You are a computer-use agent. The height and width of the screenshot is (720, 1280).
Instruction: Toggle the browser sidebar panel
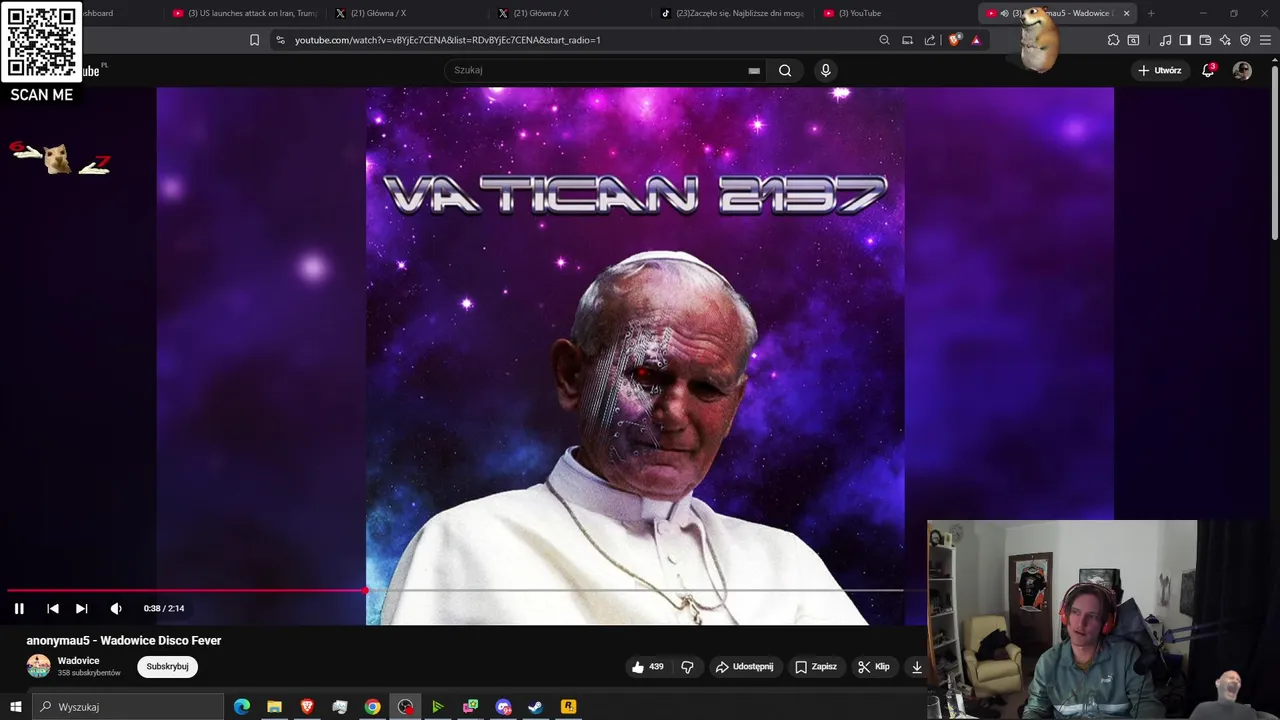tap(1185, 40)
